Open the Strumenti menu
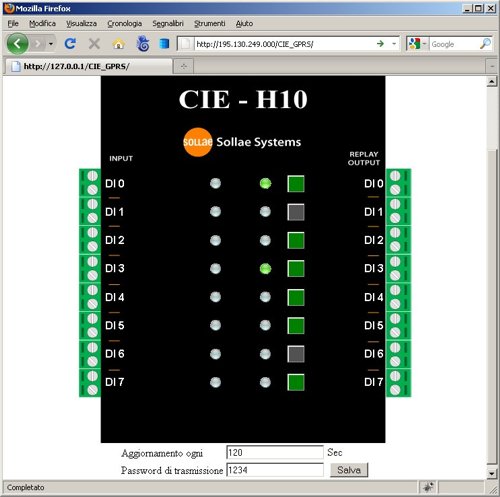The width and height of the screenshot is (500, 497). [x=209, y=23]
